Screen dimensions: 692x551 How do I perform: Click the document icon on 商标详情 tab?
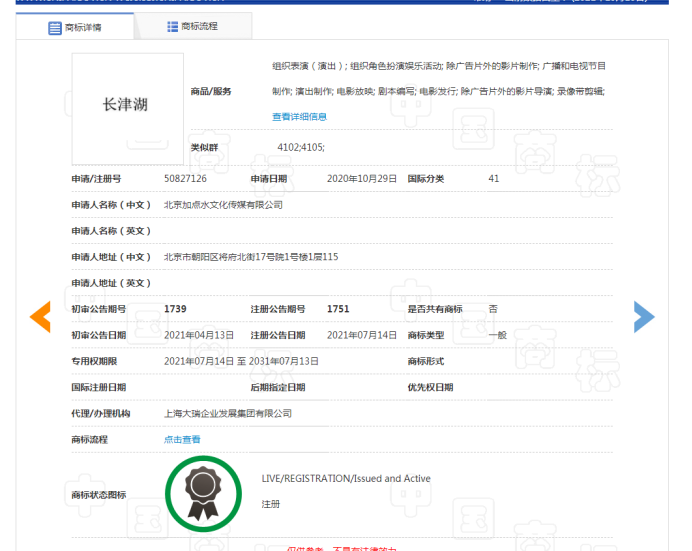[x=55, y=27]
